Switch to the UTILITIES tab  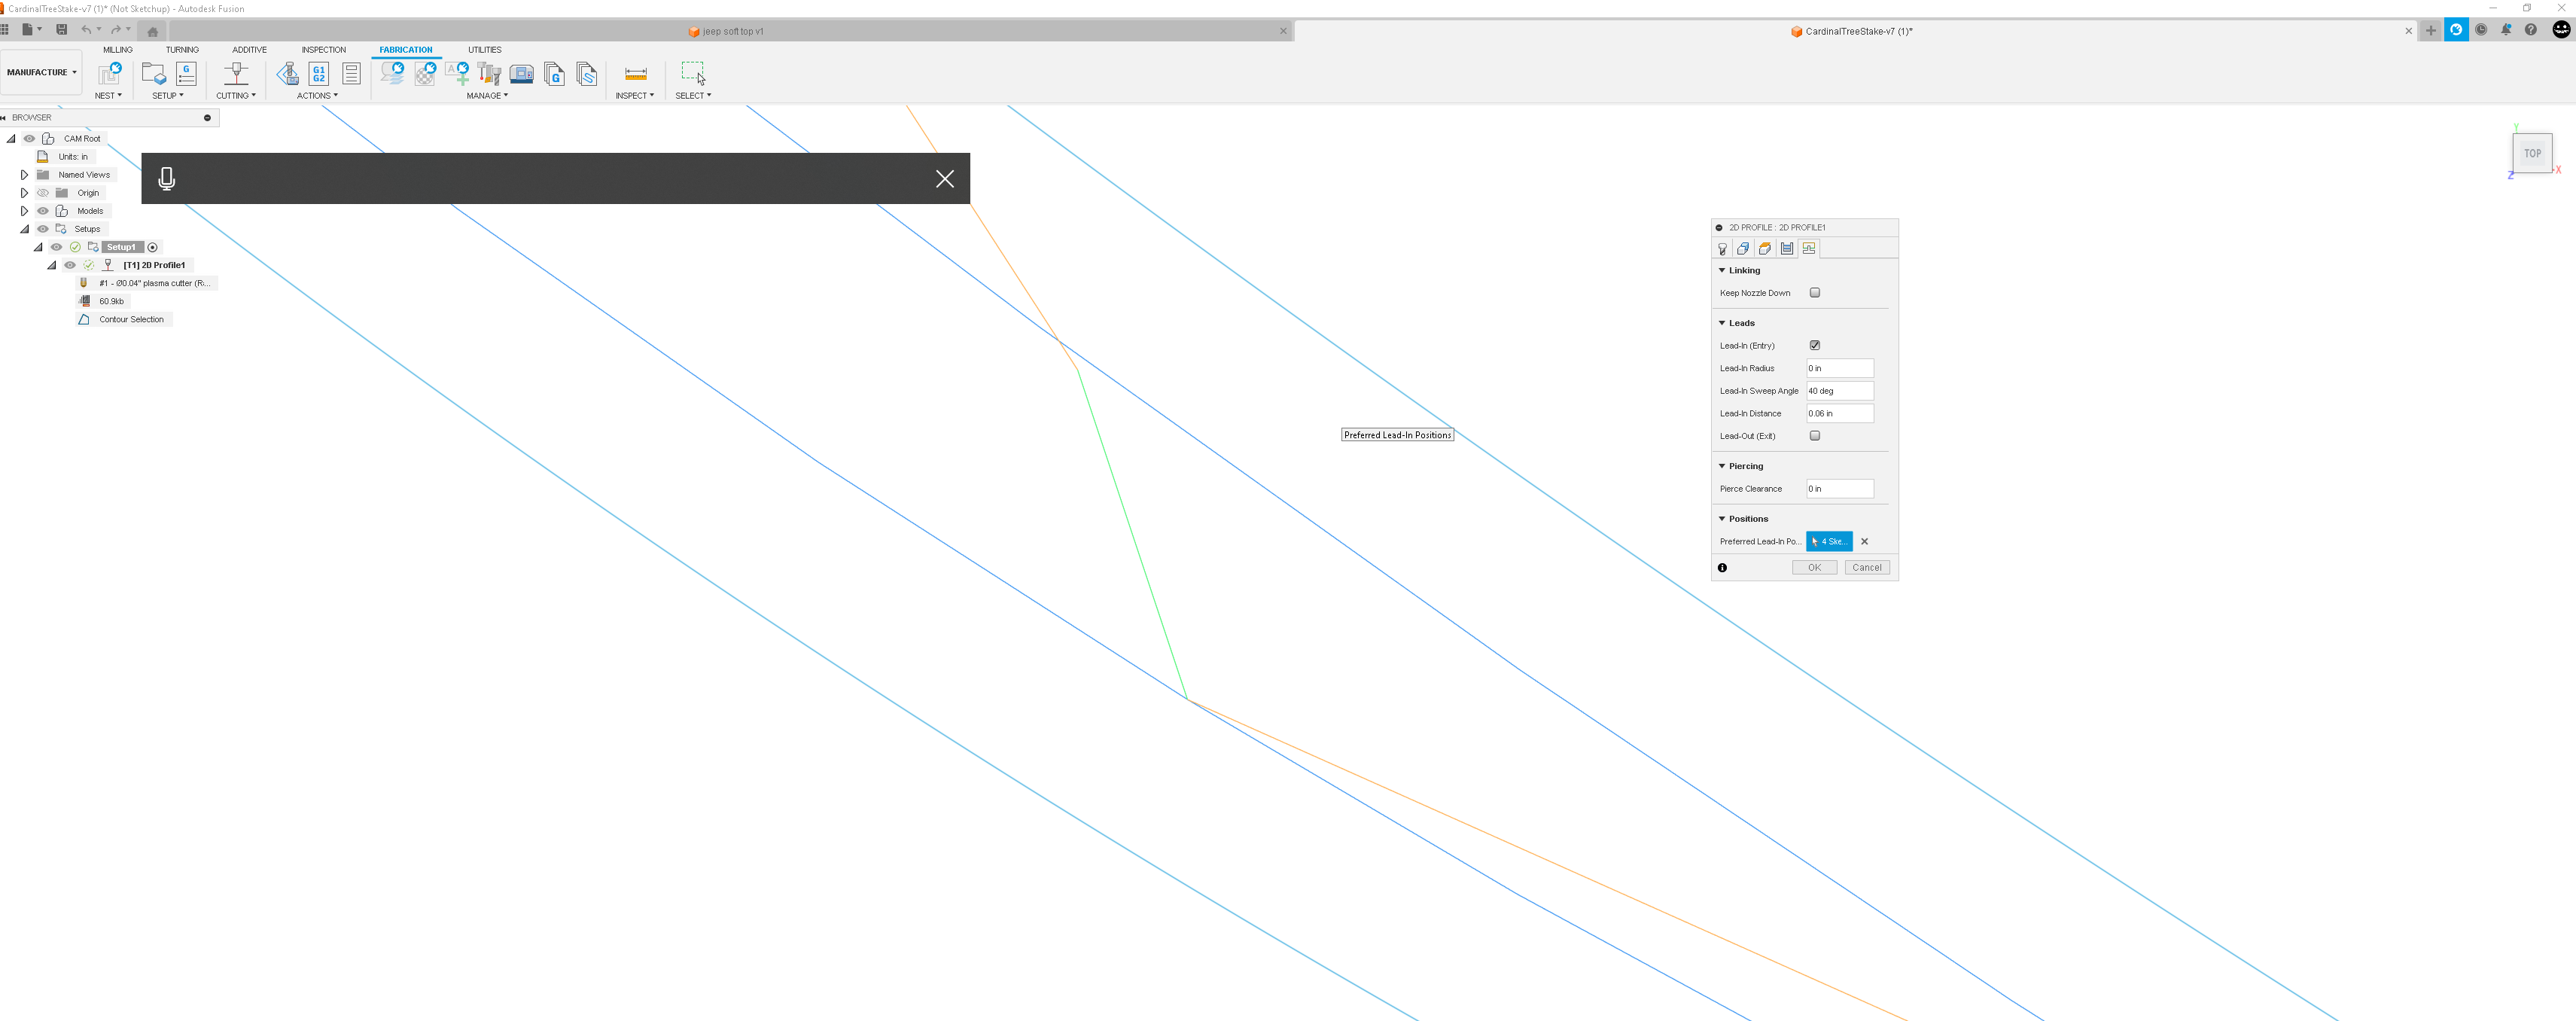coord(484,49)
